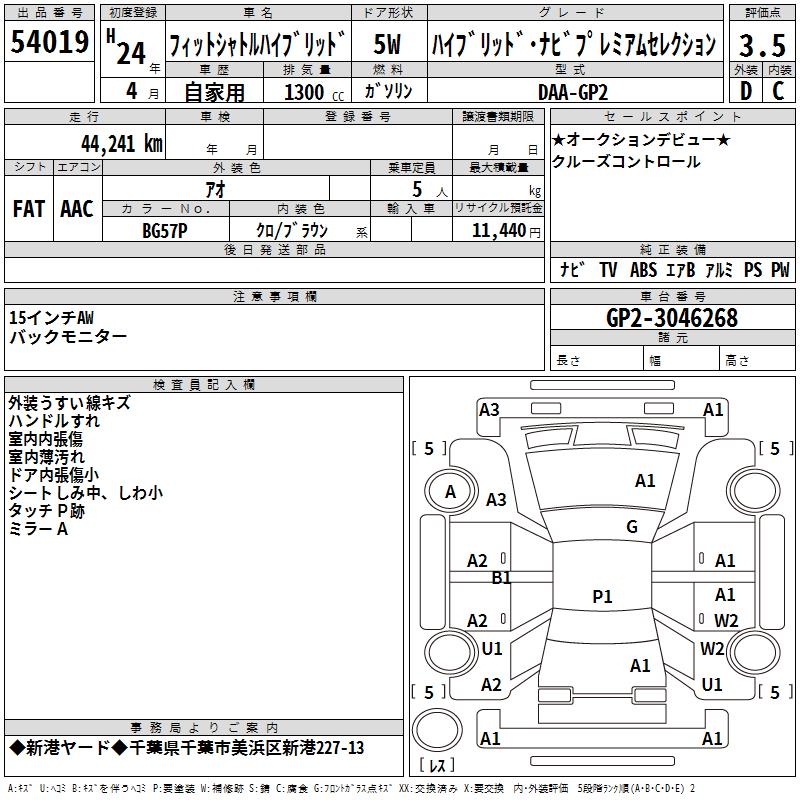Viewport: 800px width, 800px height.
Task: Click the クルーズコントロール sales point text
Action: point(626,162)
